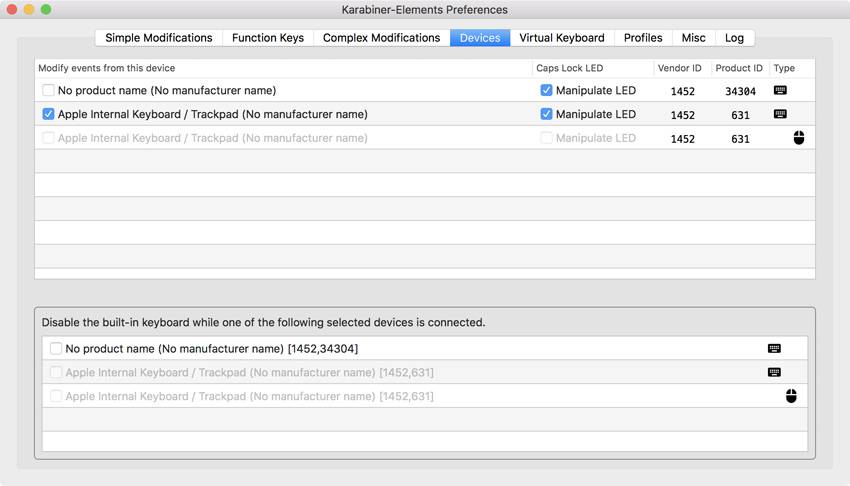This screenshot has width=850, height=486.
Task: Select the Profiles tab
Action: coord(643,38)
